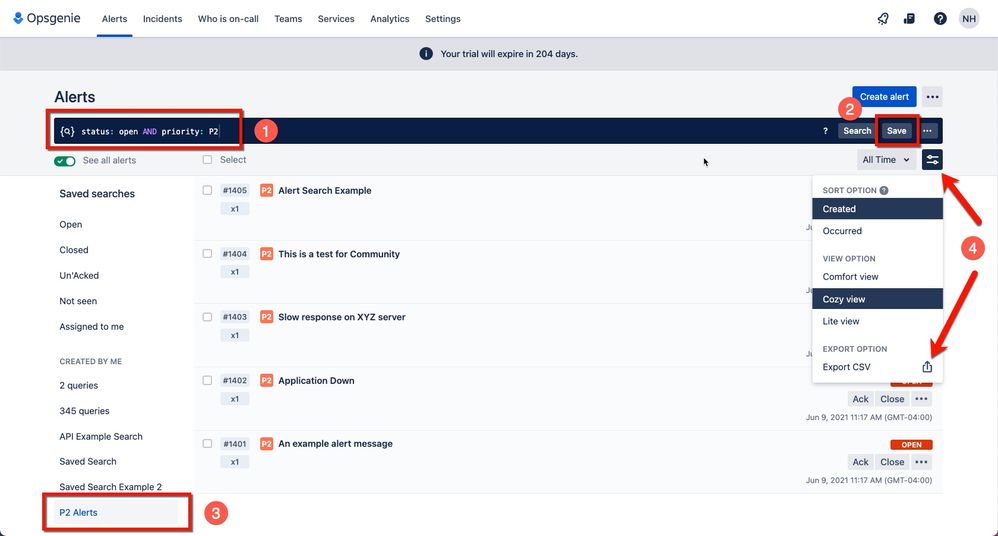Open API Example Search
Viewport: 998px width, 536px height.
101,437
